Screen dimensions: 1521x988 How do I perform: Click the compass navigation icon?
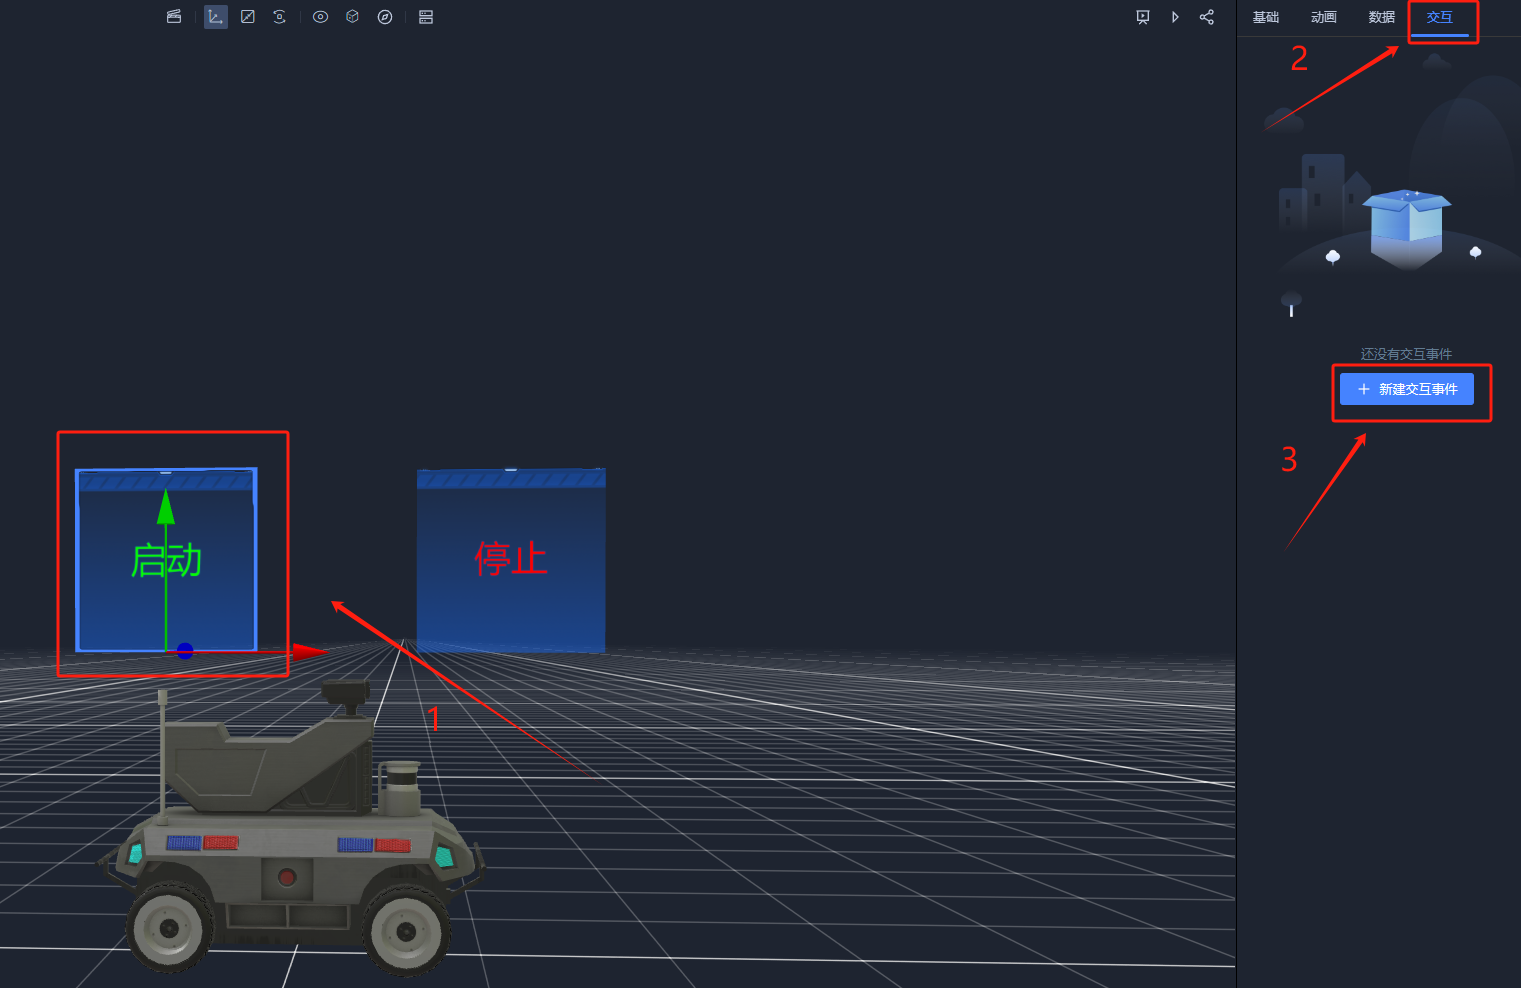[x=385, y=17]
